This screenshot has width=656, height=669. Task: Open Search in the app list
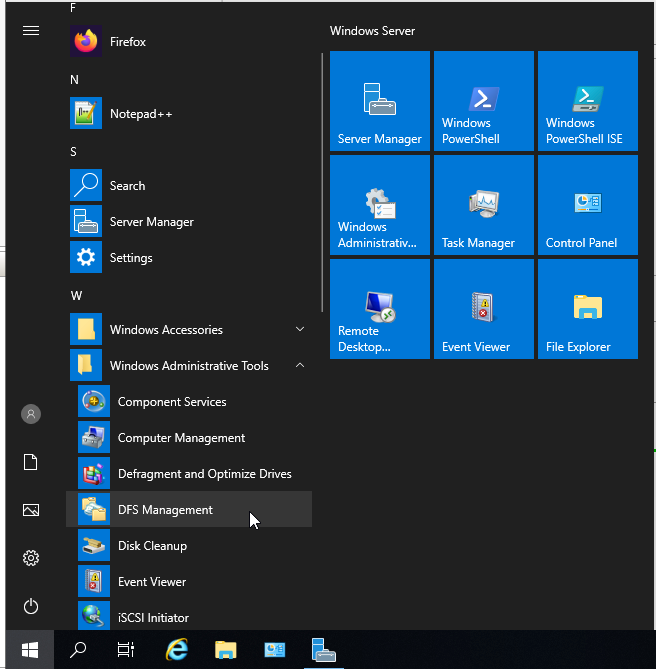coord(189,185)
